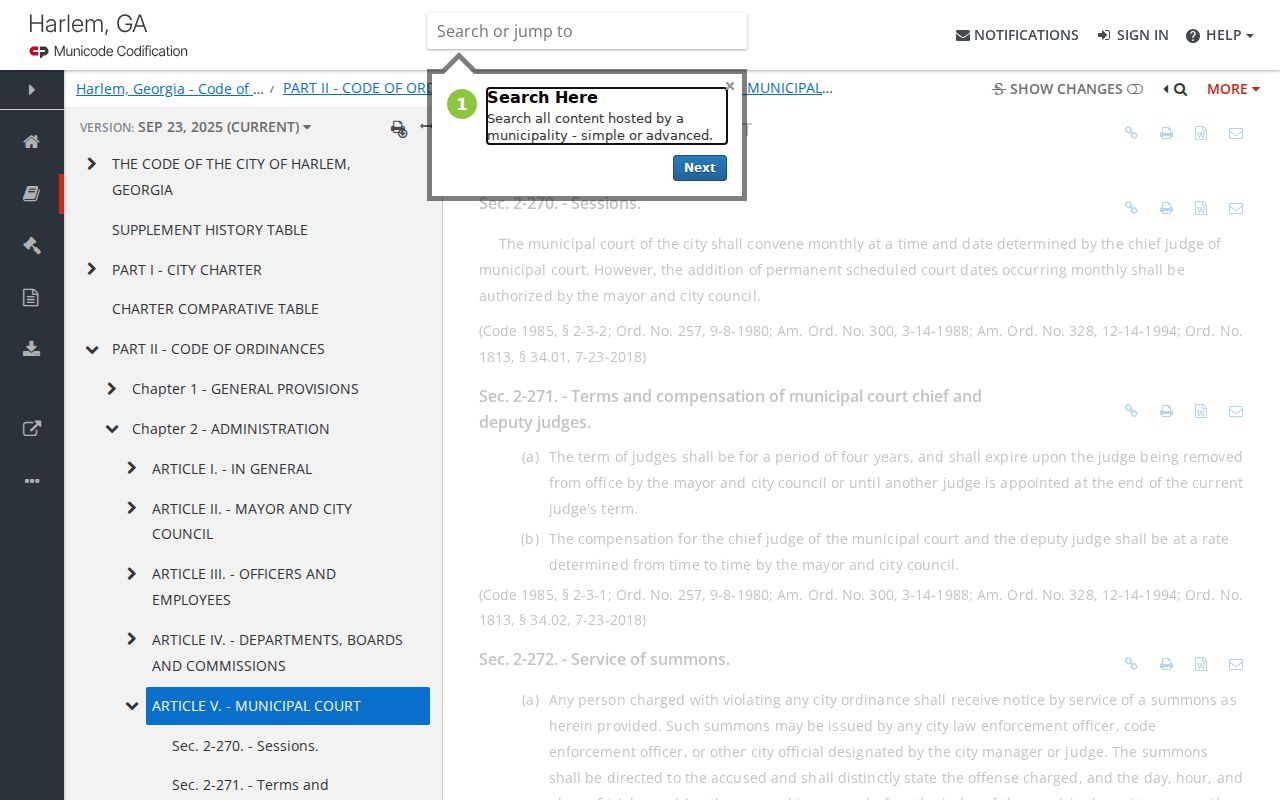Screen dimensions: 1280x800
Task: Email icon for Sec. 2-270
Action: pos(1236,208)
